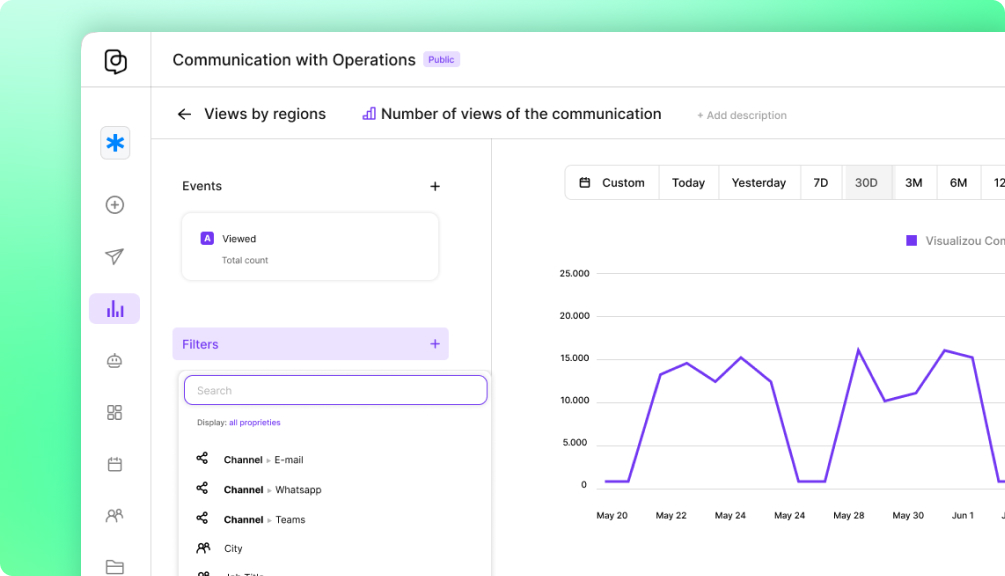Add an event with the plus icon
Image resolution: width=1005 pixels, height=576 pixels.
435,186
